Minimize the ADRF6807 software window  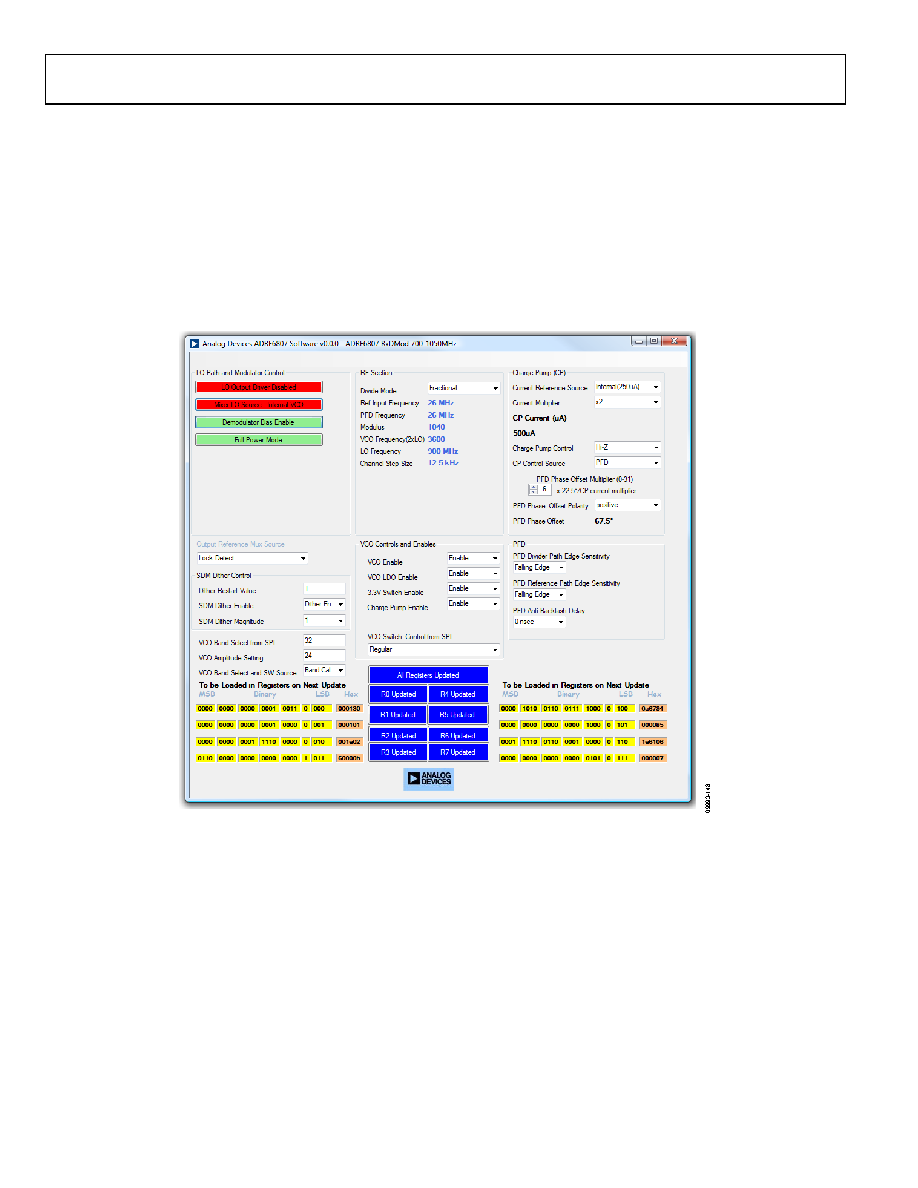(639, 341)
